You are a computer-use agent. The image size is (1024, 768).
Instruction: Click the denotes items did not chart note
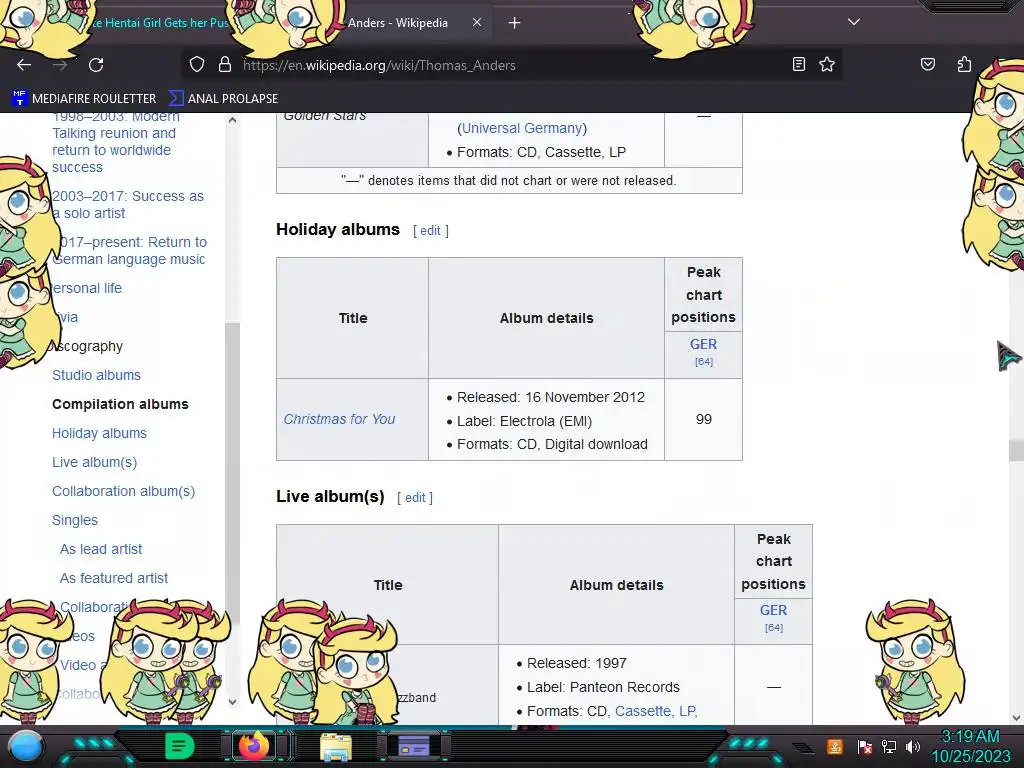click(x=509, y=181)
